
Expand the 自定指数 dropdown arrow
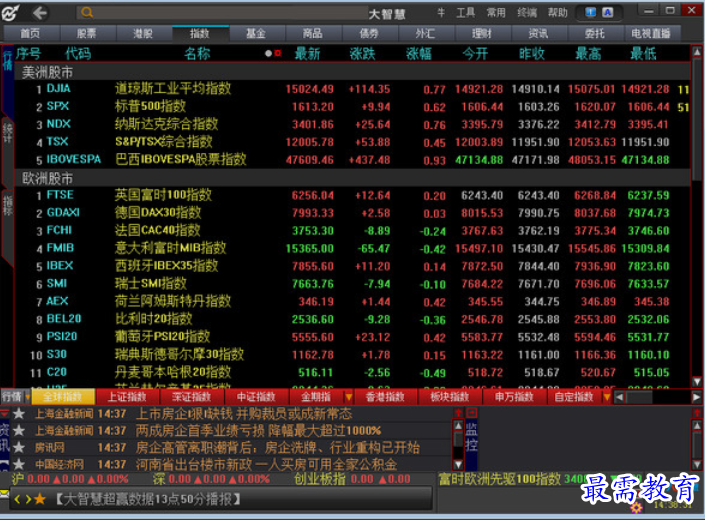(607, 397)
